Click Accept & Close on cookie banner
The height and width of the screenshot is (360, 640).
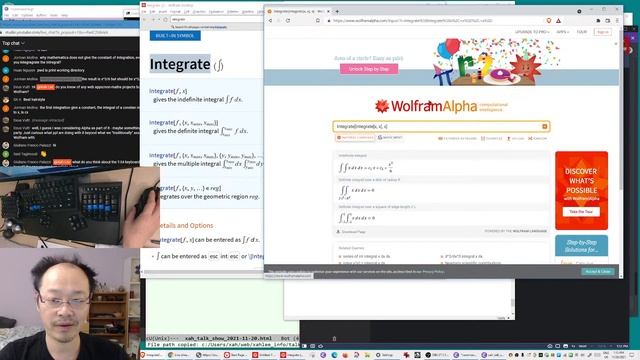[598, 271]
